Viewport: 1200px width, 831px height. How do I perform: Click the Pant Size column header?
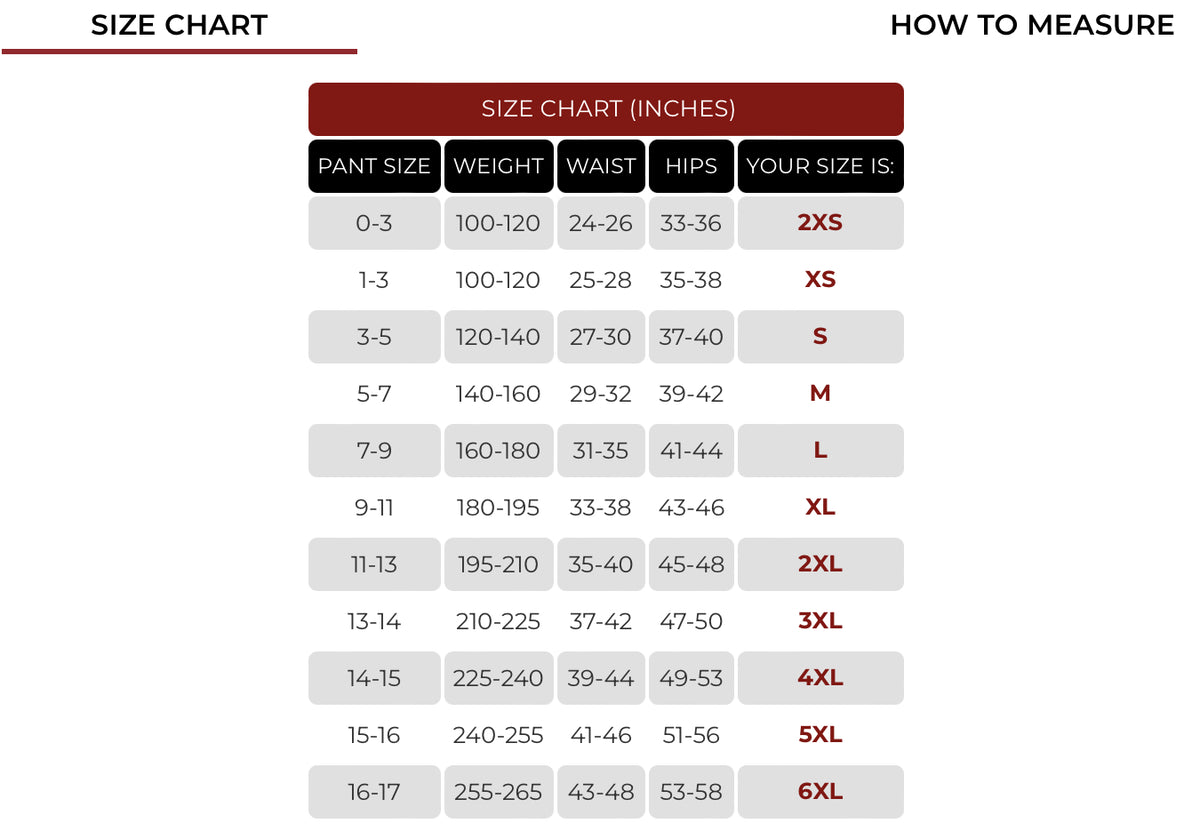(x=374, y=166)
